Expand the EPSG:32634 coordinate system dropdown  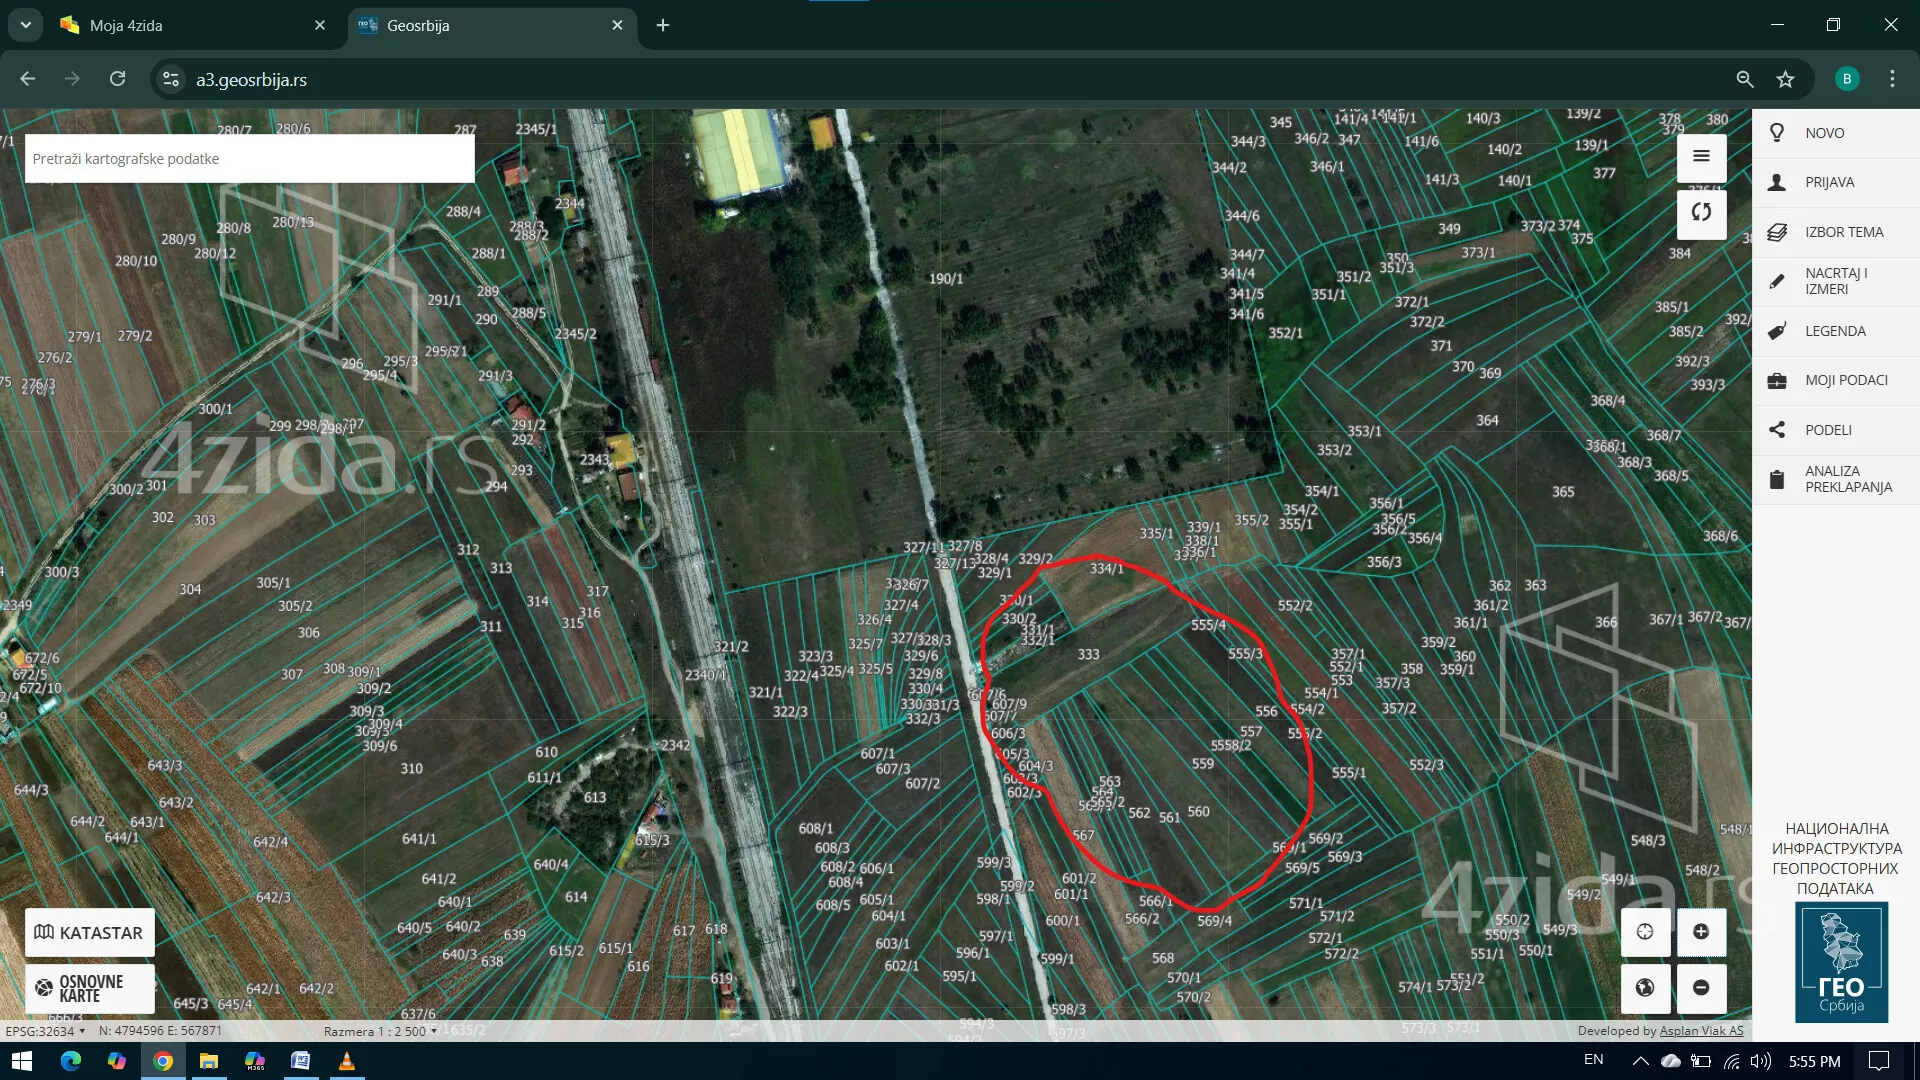point(46,1031)
